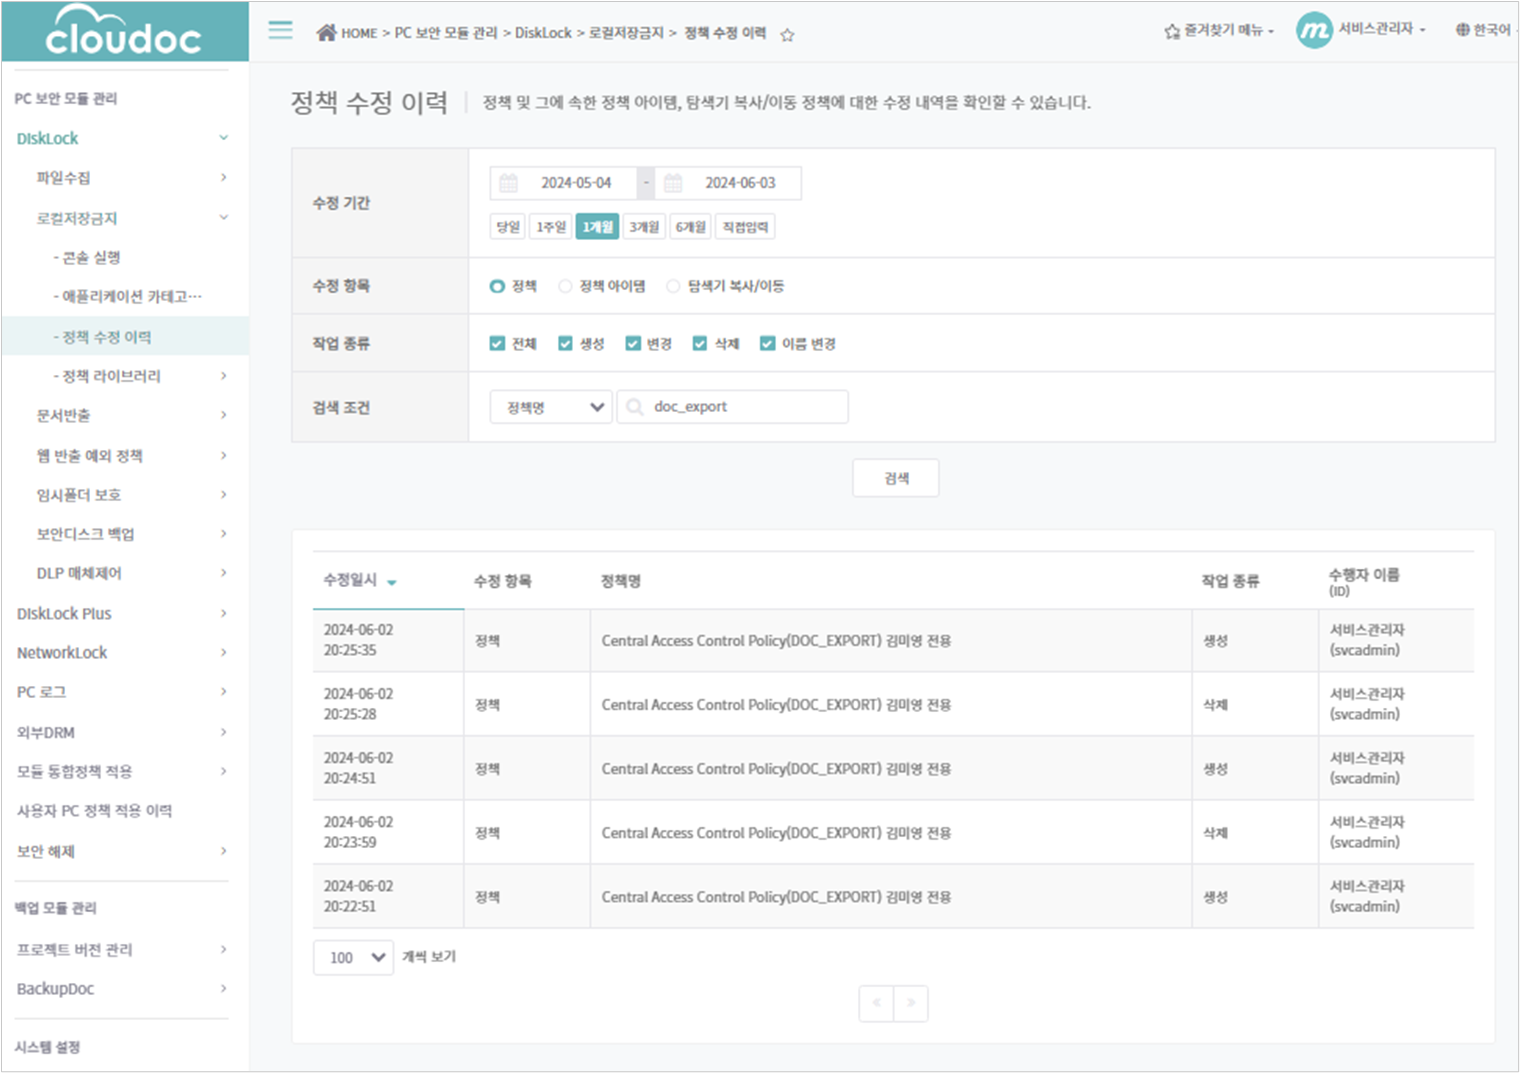
Task: Open 사용자 PC 정책 적용 이력 menu
Action: 94,810
